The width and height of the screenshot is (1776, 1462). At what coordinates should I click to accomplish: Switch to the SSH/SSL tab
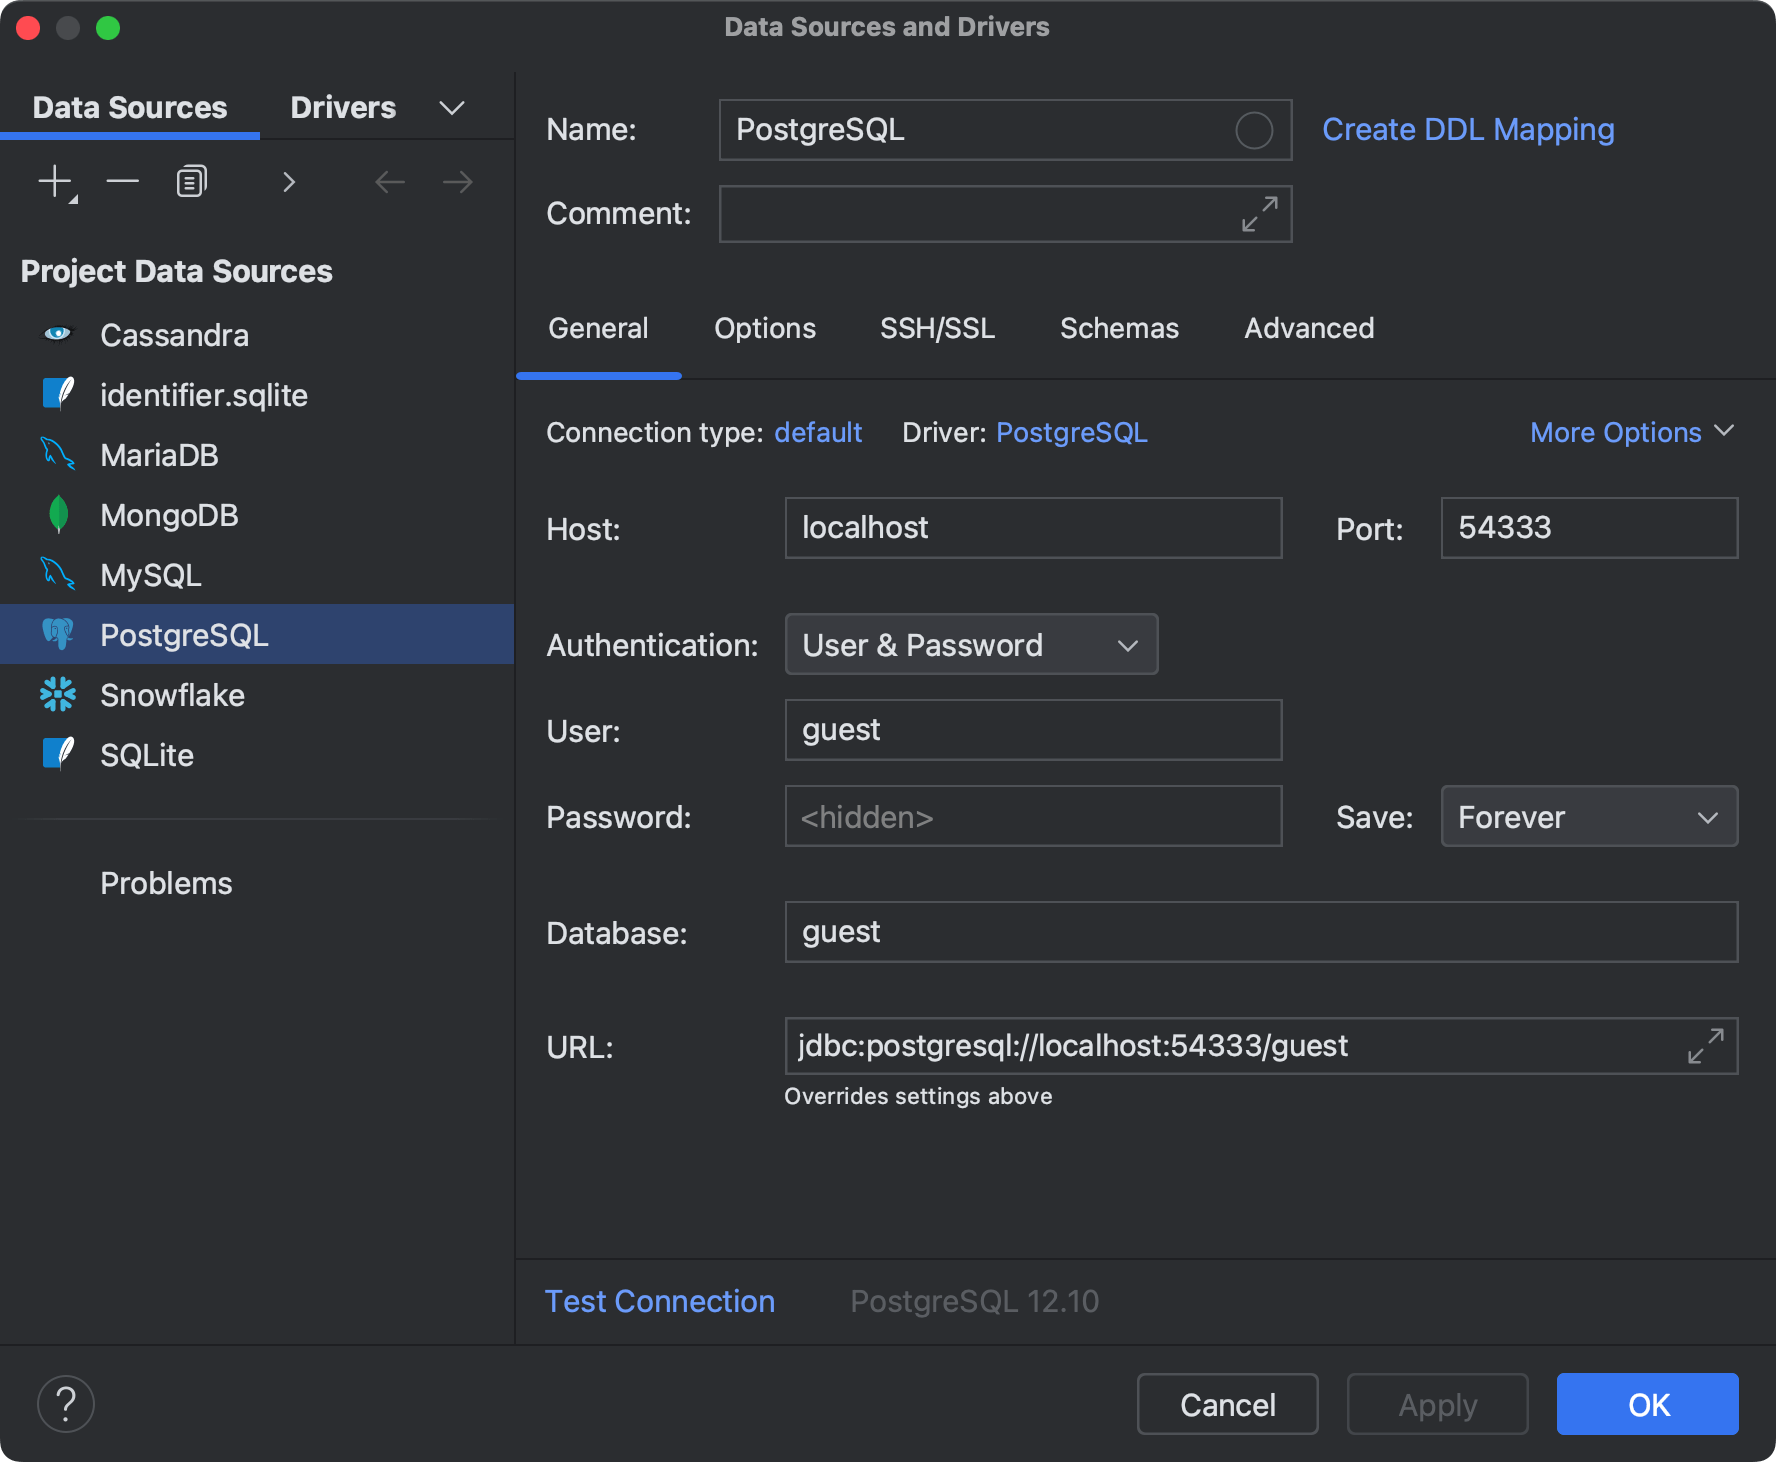pos(937,328)
